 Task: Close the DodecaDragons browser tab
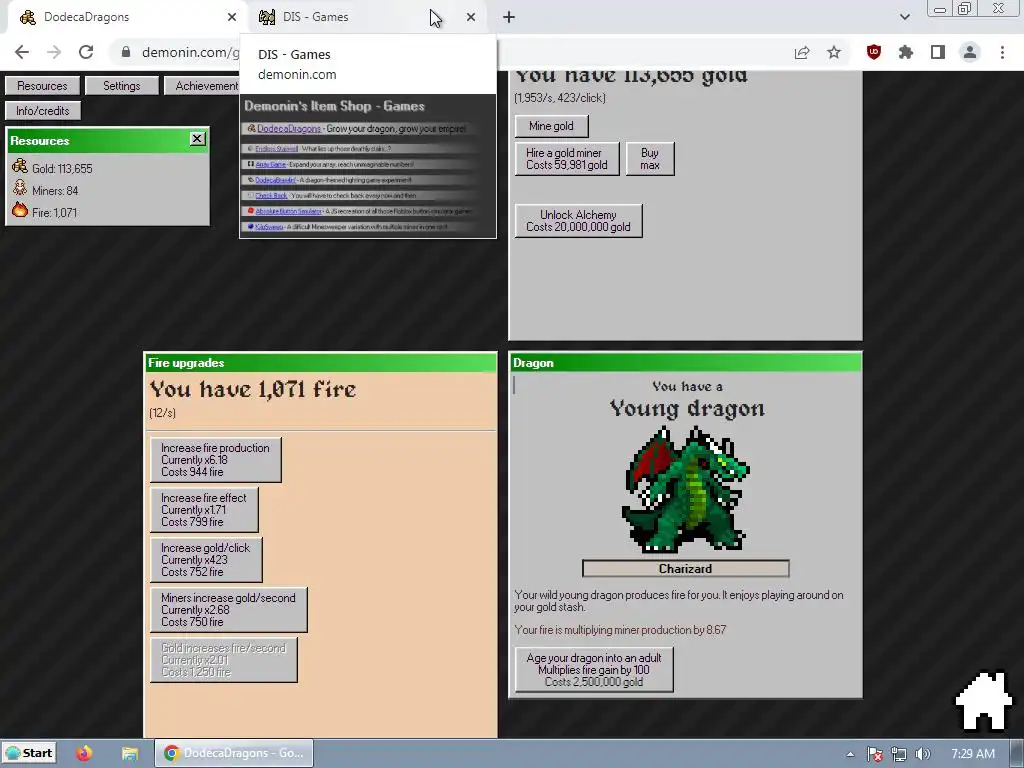click(x=232, y=17)
